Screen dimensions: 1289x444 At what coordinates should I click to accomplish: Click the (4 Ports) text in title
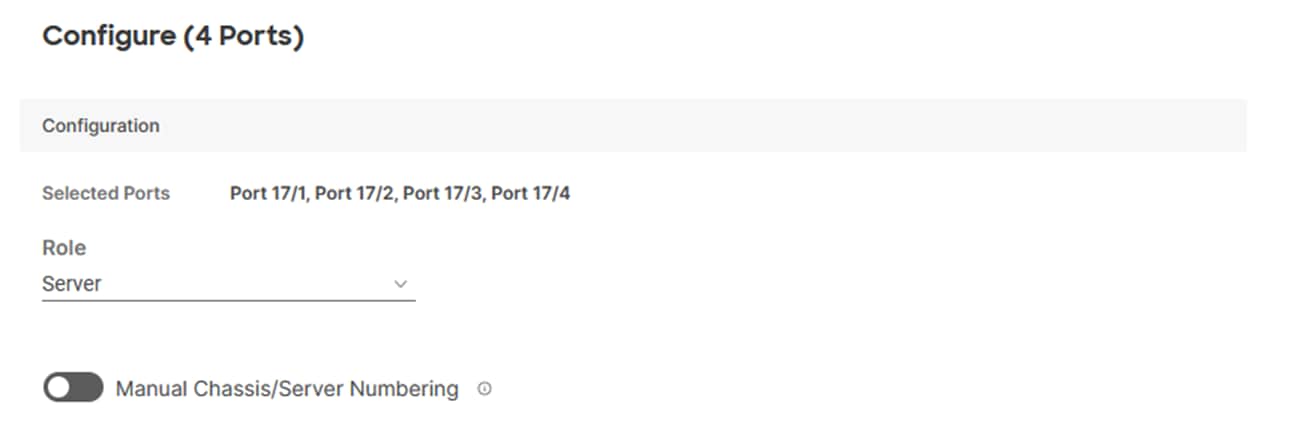pyautogui.click(x=244, y=37)
